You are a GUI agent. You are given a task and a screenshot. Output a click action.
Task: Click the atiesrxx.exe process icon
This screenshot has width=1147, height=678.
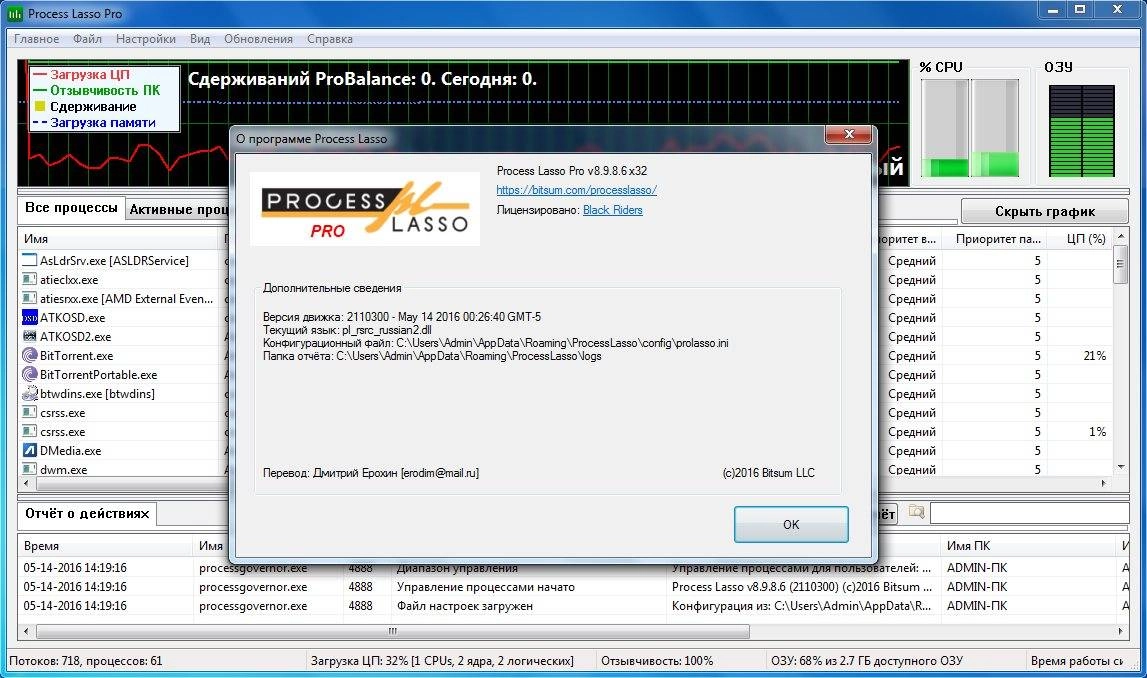[29, 298]
